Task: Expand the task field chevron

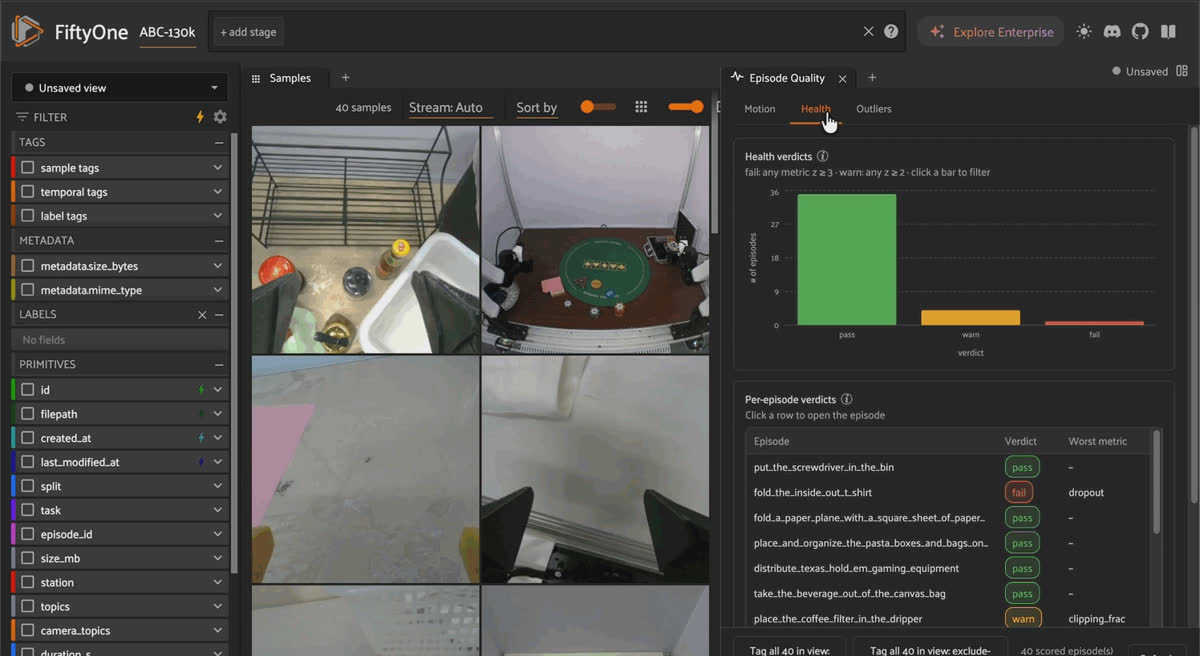Action: pyautogui.click(x=217, y=510)
